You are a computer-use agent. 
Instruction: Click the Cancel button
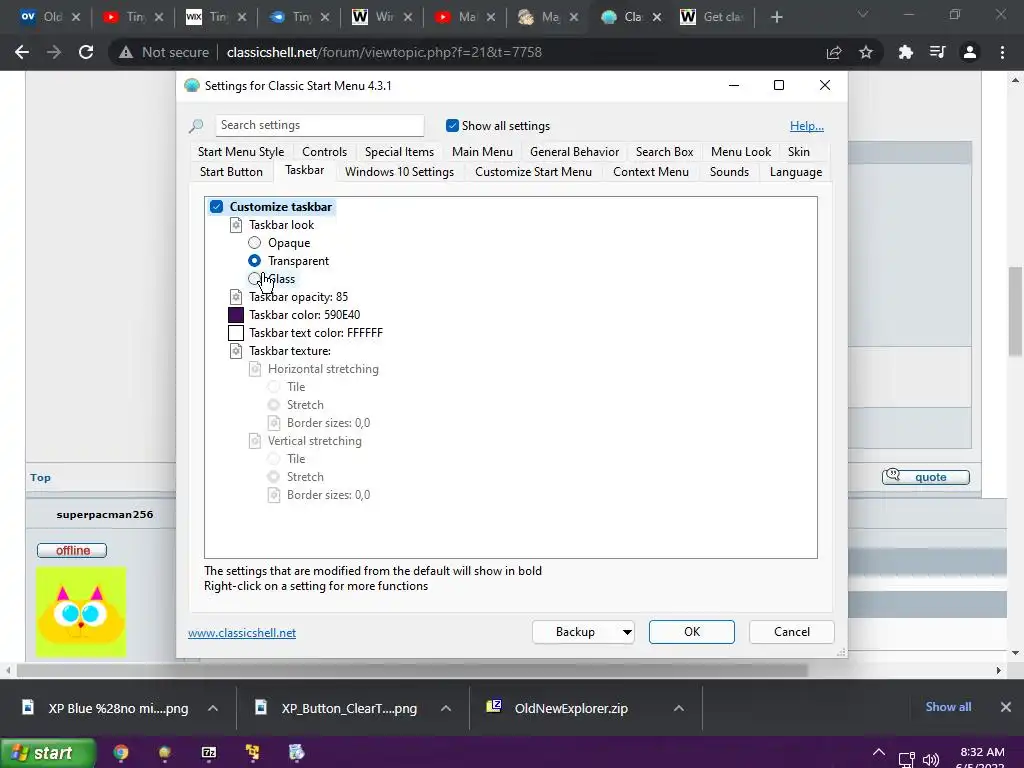(792, 632)
